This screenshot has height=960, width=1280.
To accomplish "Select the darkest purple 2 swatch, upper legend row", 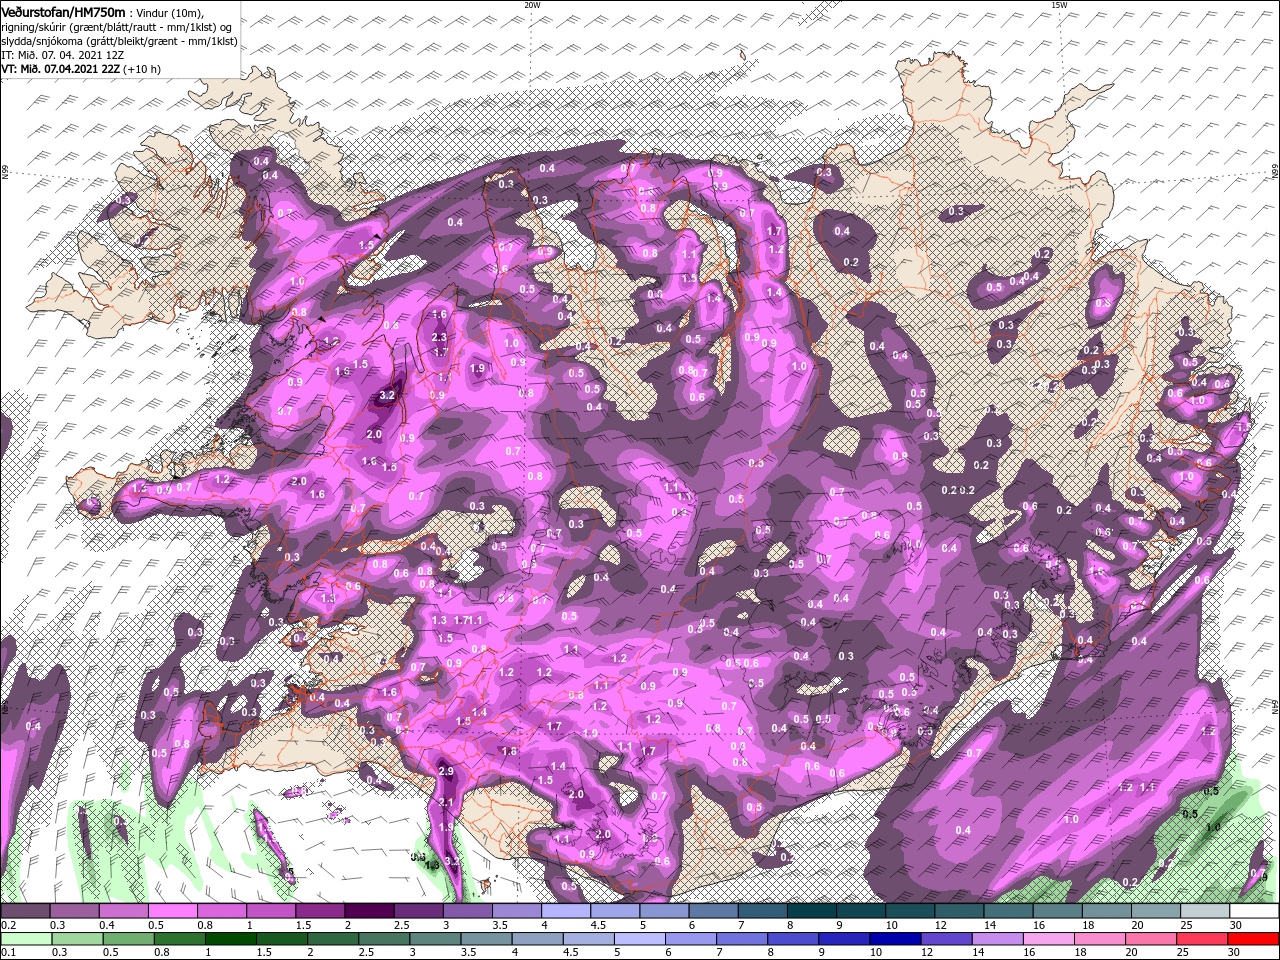I will [369, 911].
